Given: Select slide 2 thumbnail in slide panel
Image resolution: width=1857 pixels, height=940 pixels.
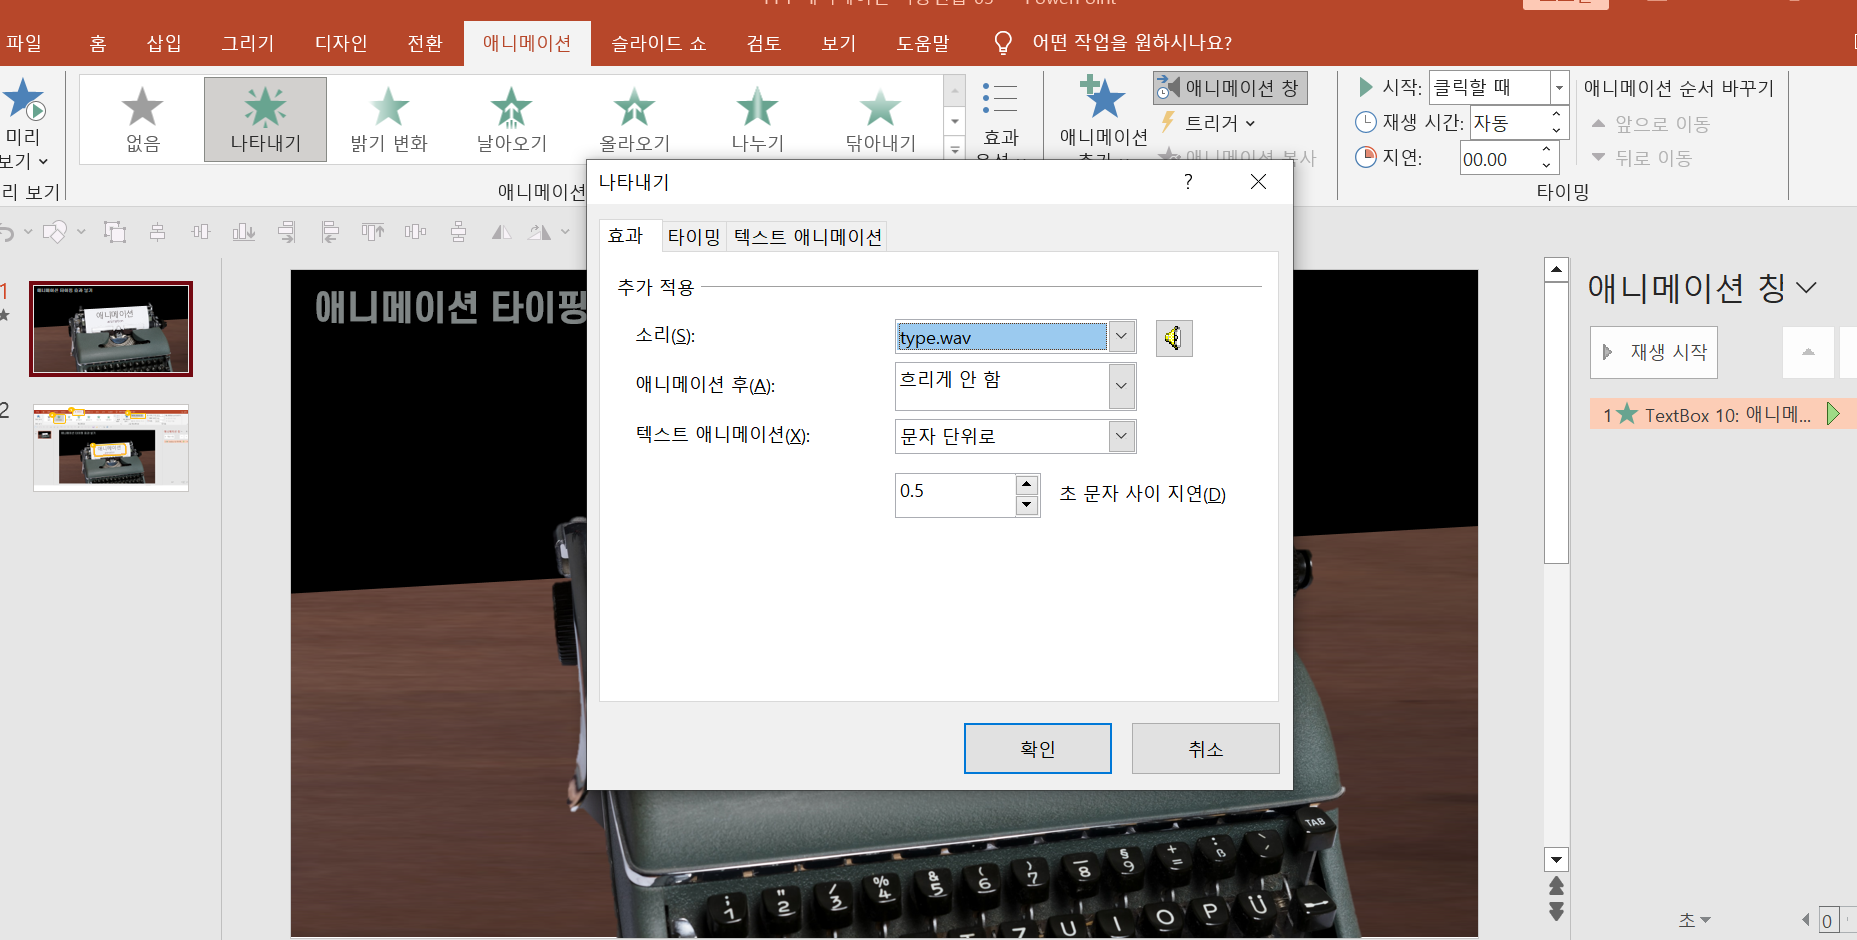Looking at the screenshot, I should pyautogui.click(x=110, y=447).
